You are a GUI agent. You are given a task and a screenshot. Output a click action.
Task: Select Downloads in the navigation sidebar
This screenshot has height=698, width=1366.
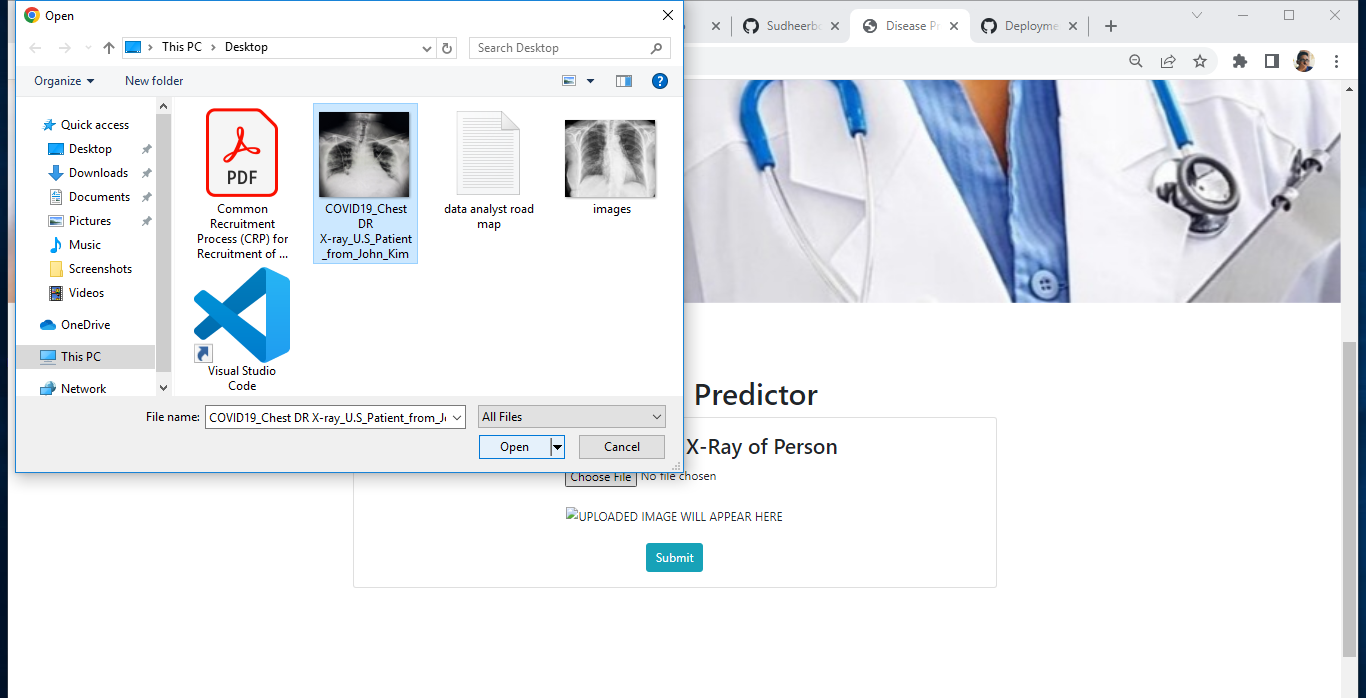click(x=98, y=172)
